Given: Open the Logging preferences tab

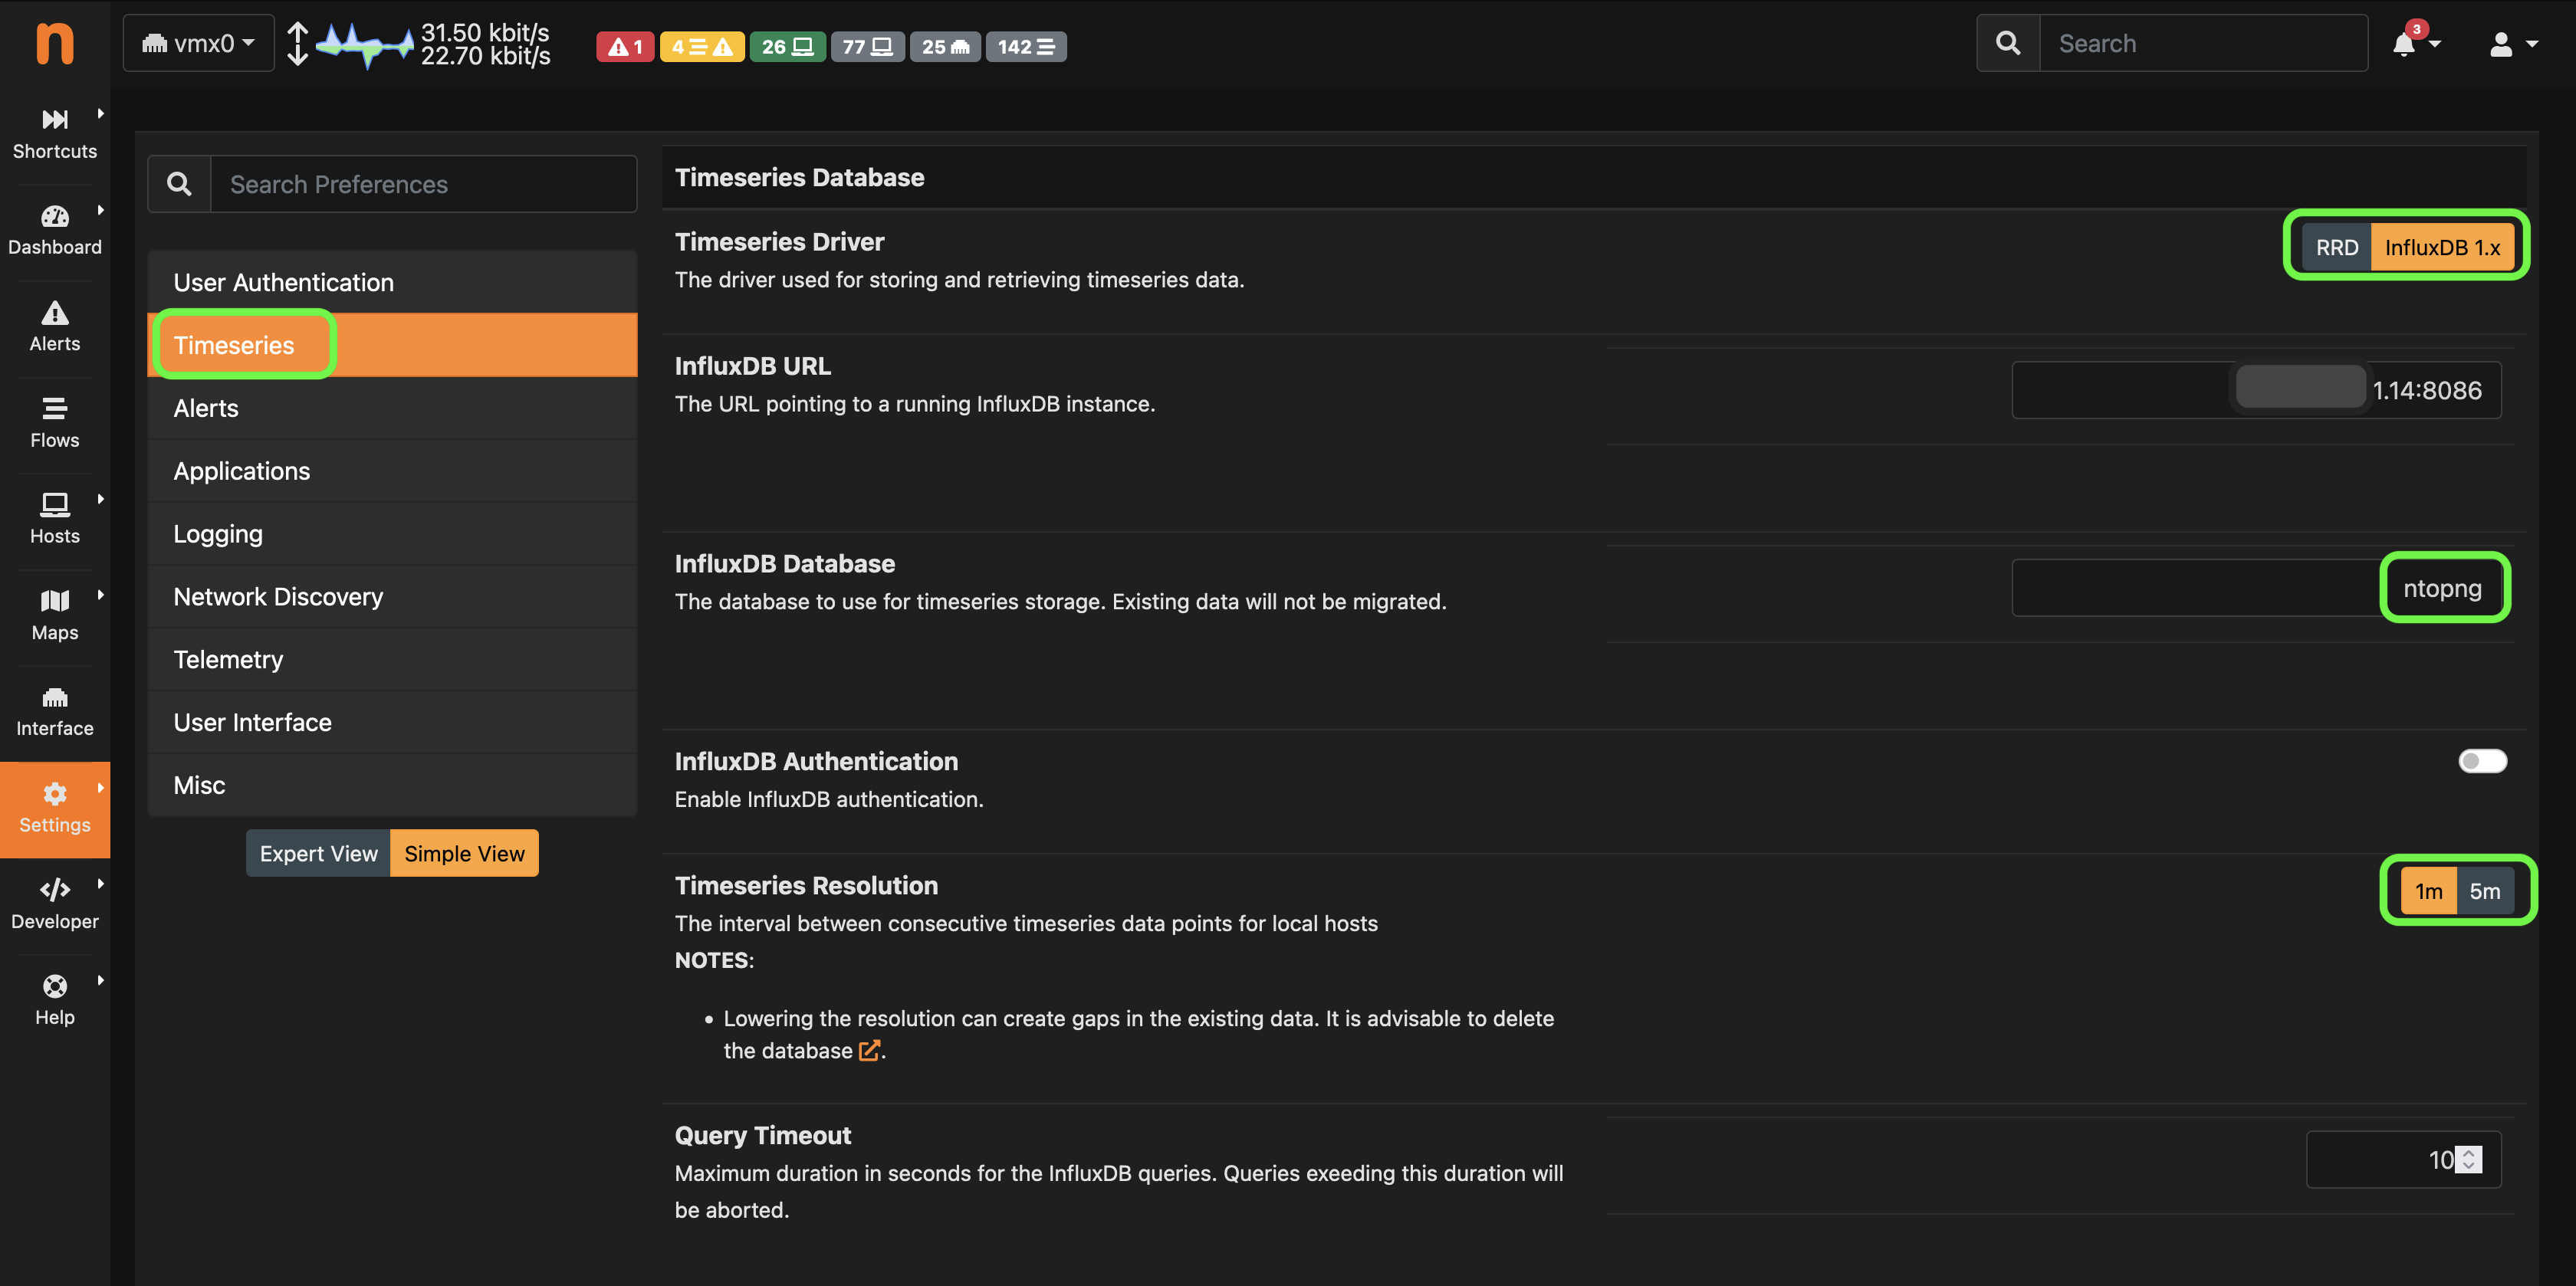Looking at the screenshot, I should pyautogui.click(x=392, y=534).
